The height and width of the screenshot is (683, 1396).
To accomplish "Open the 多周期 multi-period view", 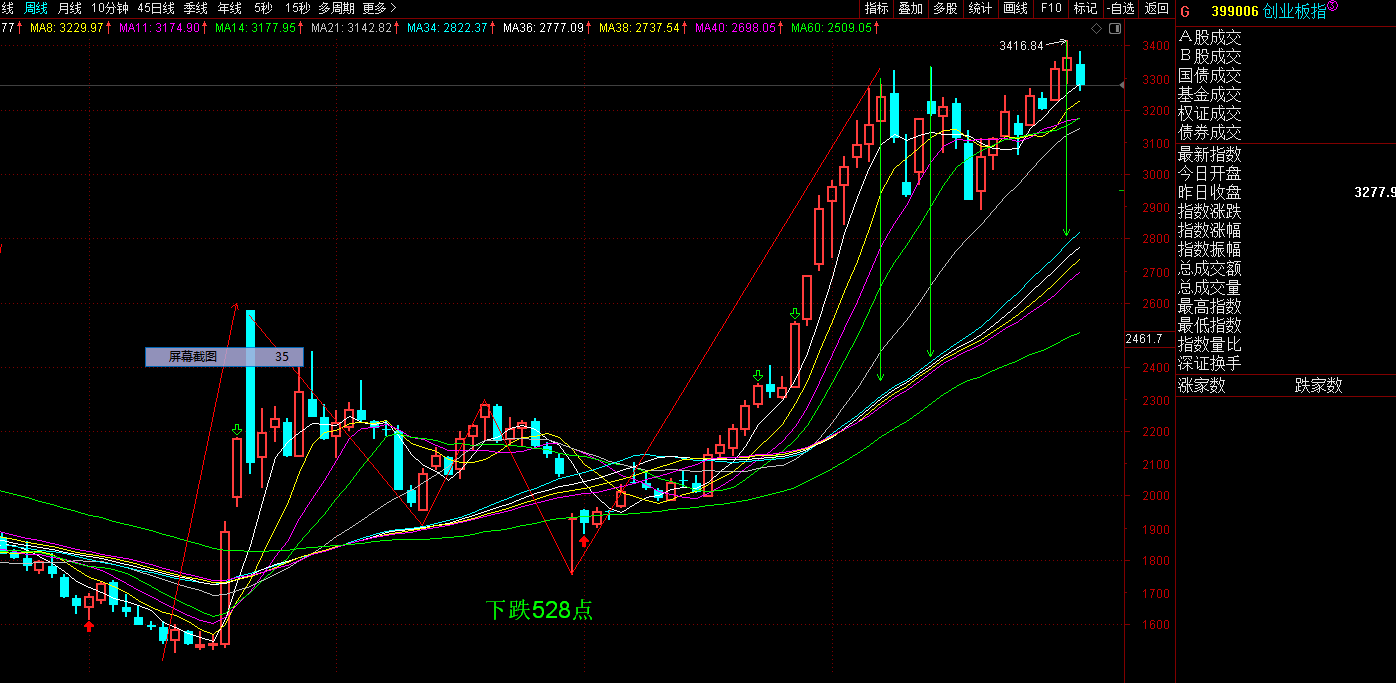I will click(337, 8).
